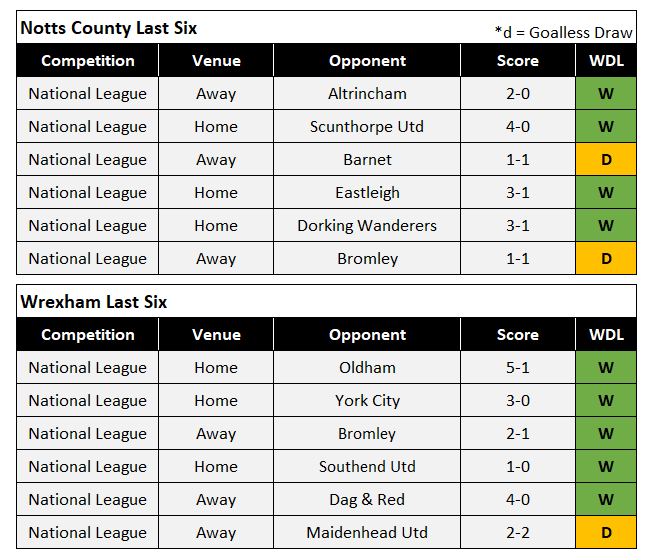This screenshot has height=559, width=653.
Task: Click the Oldham opponent cell
Action: [367, 368]
